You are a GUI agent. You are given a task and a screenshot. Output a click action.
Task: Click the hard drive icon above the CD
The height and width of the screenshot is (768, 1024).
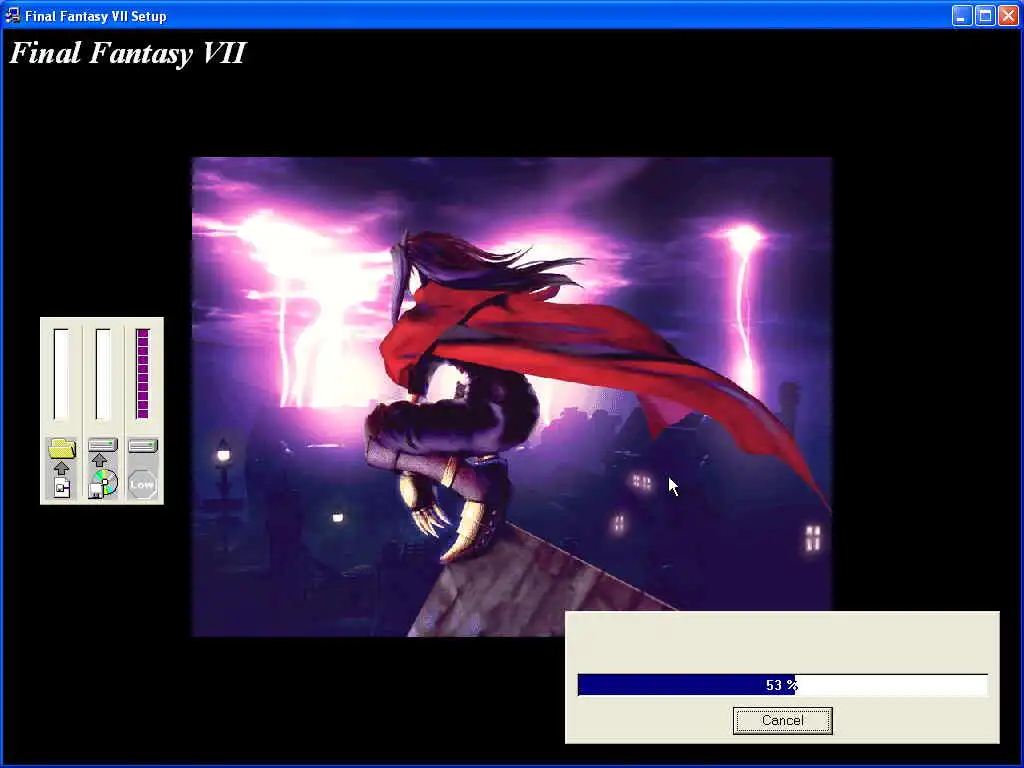103,445
